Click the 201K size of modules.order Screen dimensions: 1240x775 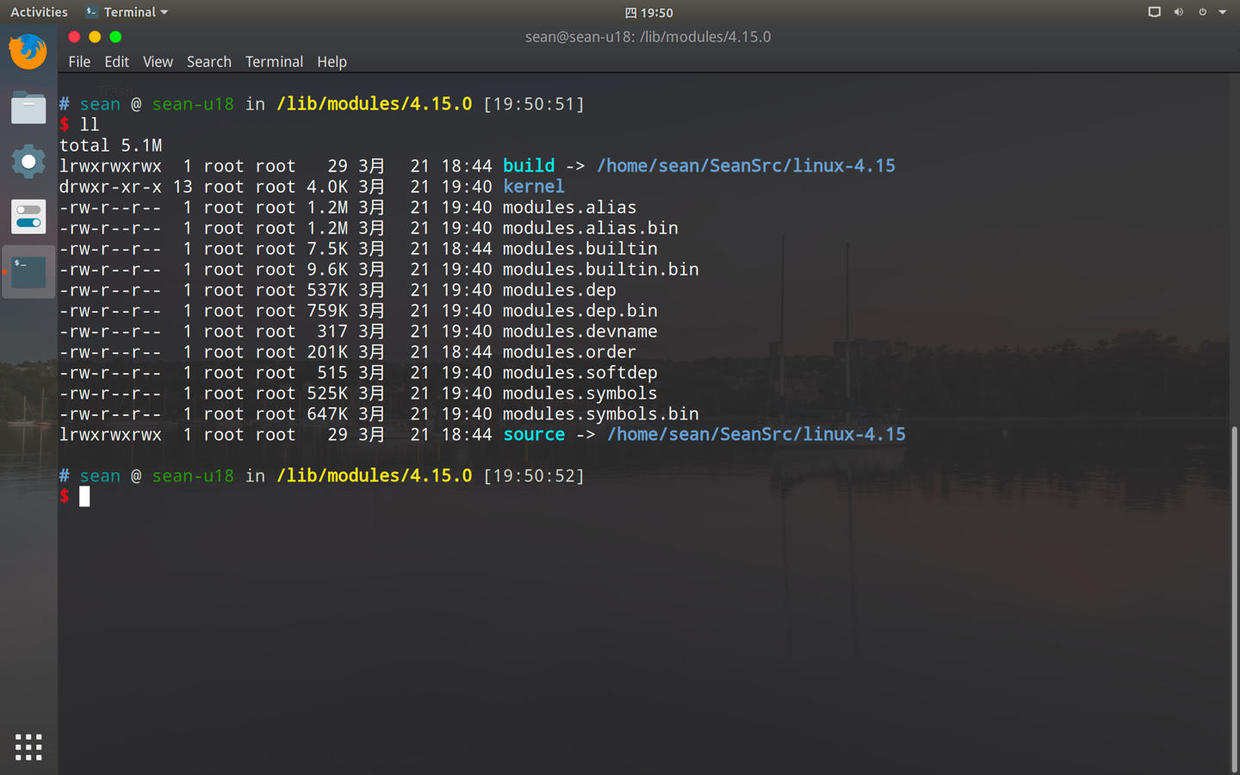327,352
